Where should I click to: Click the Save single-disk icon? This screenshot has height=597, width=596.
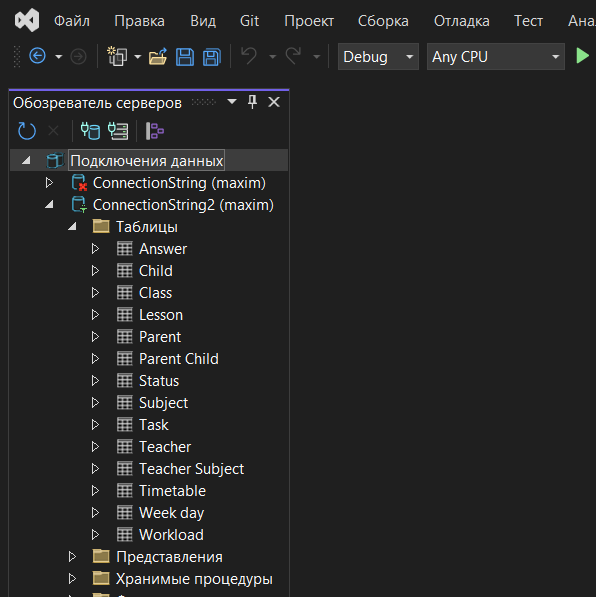click(x=185, y=57)
